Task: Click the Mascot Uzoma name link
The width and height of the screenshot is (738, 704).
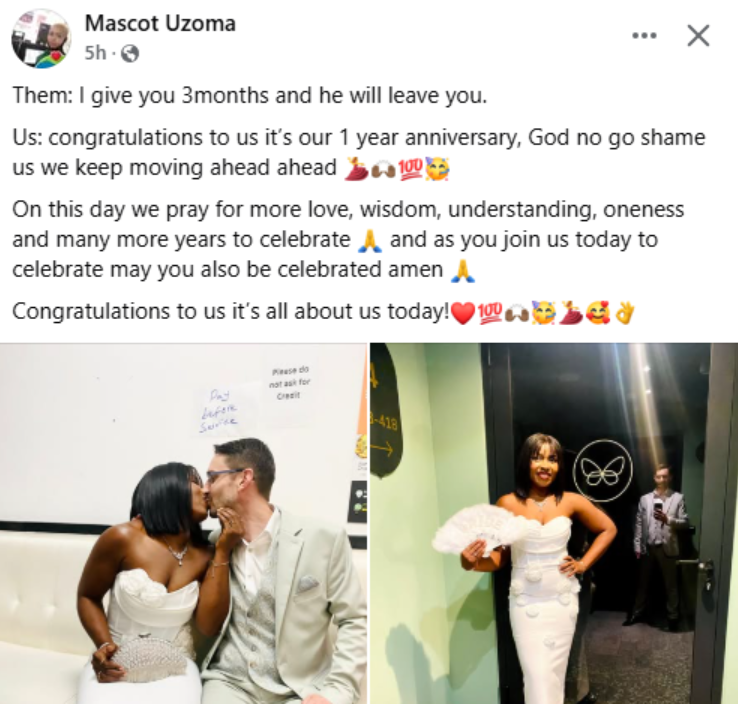Action: click(160, 24)
